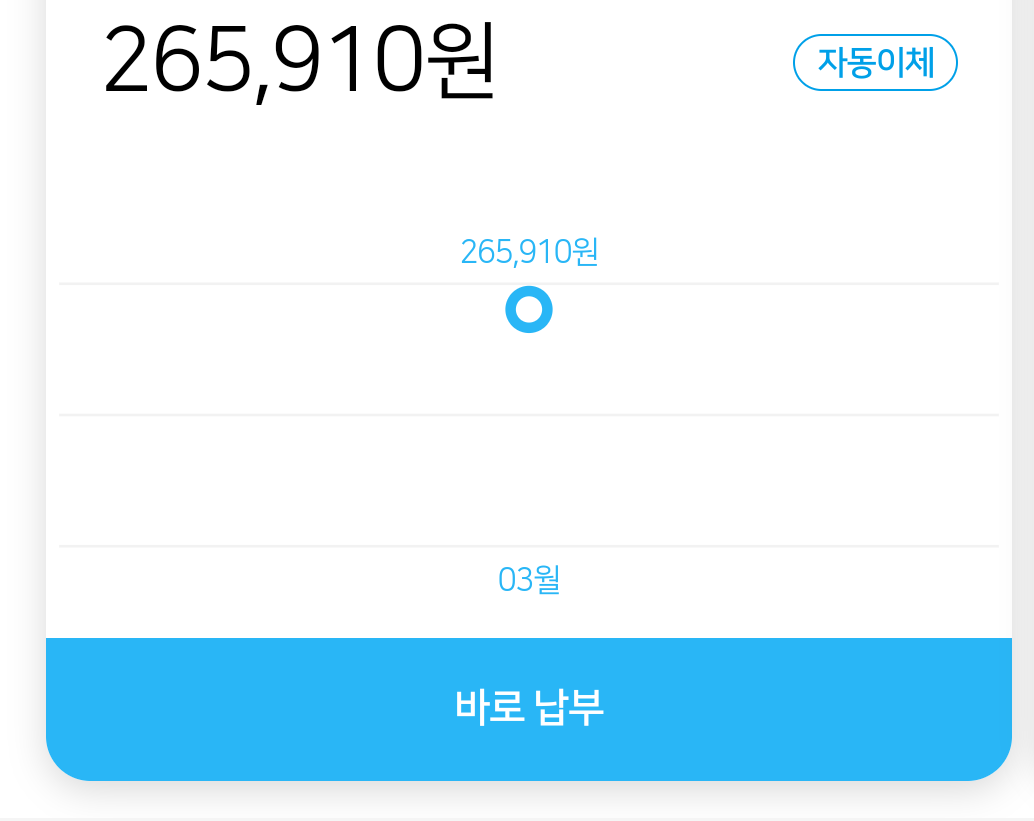
Task: Tap the white center of the ring marker
Action: (529, 310)
